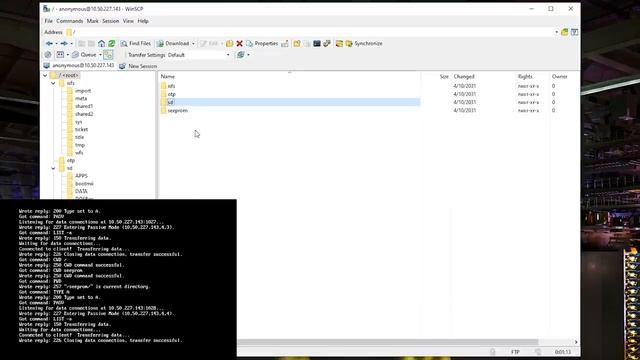Switch to the anonymous@10.50.227.143 session tab
Viewport: 640px width, 360px height.
coord(79,65)
